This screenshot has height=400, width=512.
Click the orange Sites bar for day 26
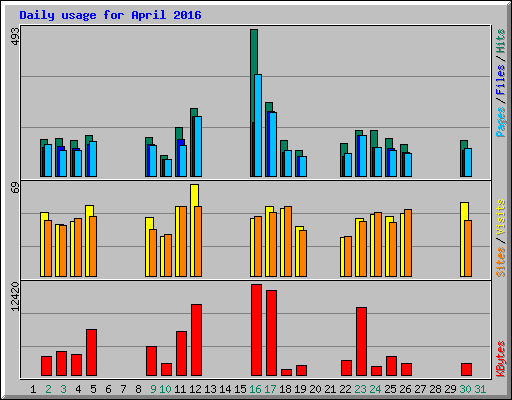pos(408,243)
